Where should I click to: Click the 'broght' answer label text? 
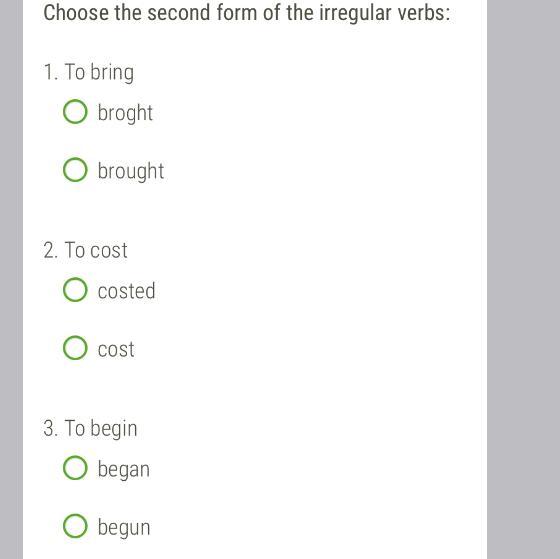click(x=125, y=114)
